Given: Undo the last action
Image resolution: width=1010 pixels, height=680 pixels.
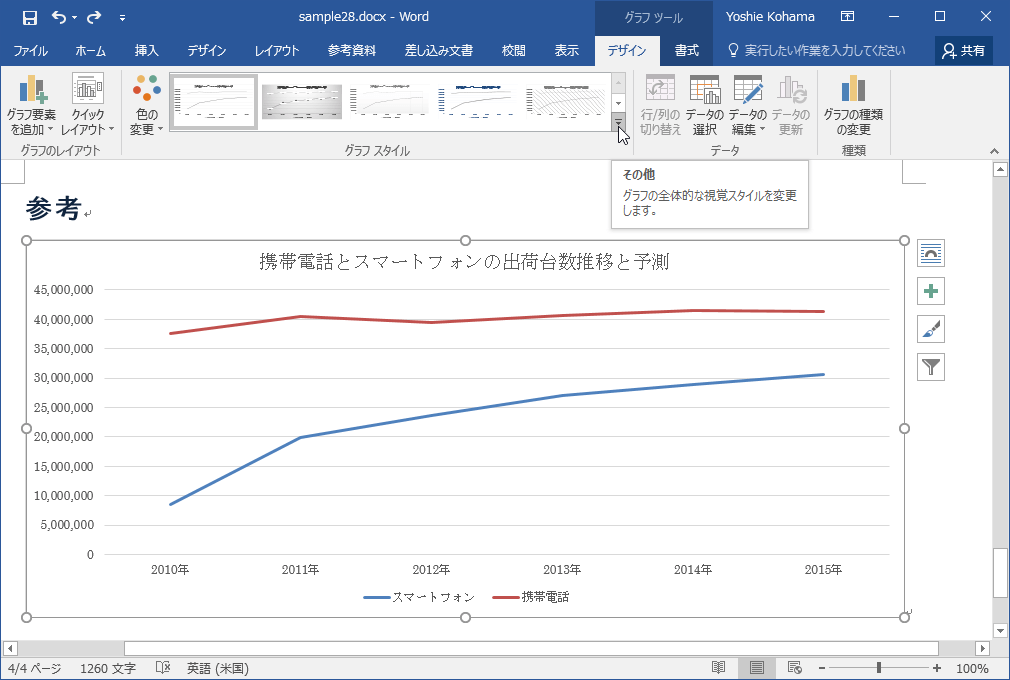Looking at the screenshot, I should pos(59,17).
